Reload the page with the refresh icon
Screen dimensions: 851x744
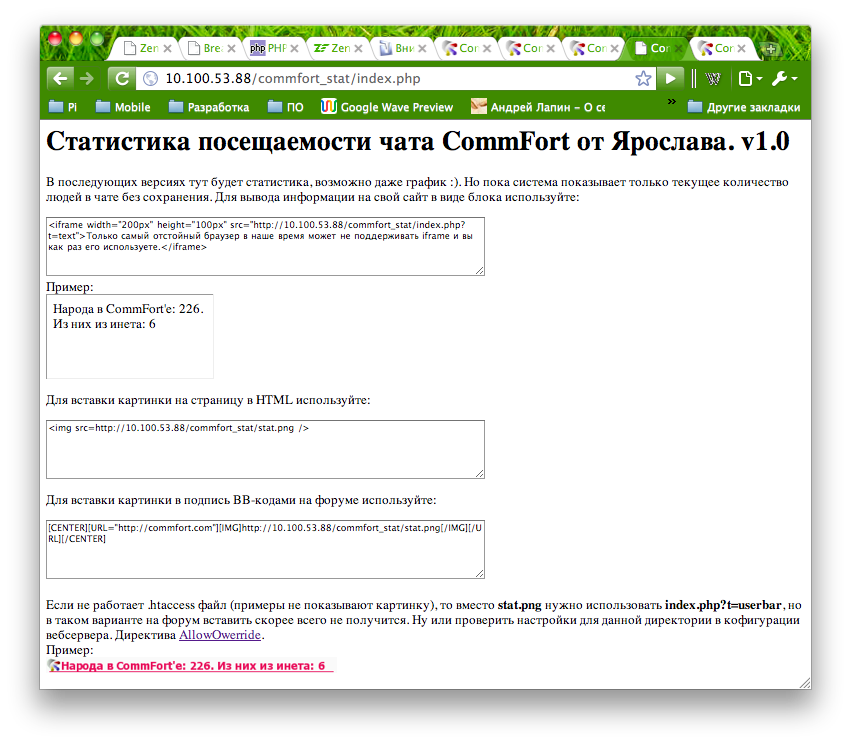click(121, 78)
